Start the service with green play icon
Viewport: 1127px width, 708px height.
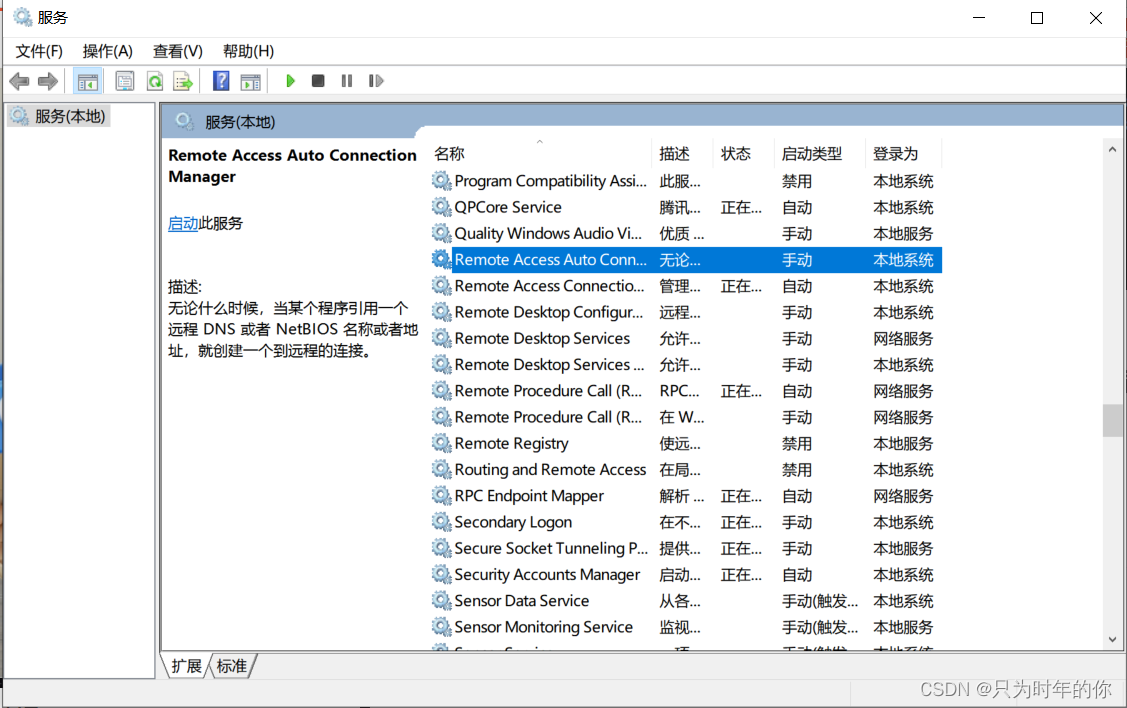[290, 81]
